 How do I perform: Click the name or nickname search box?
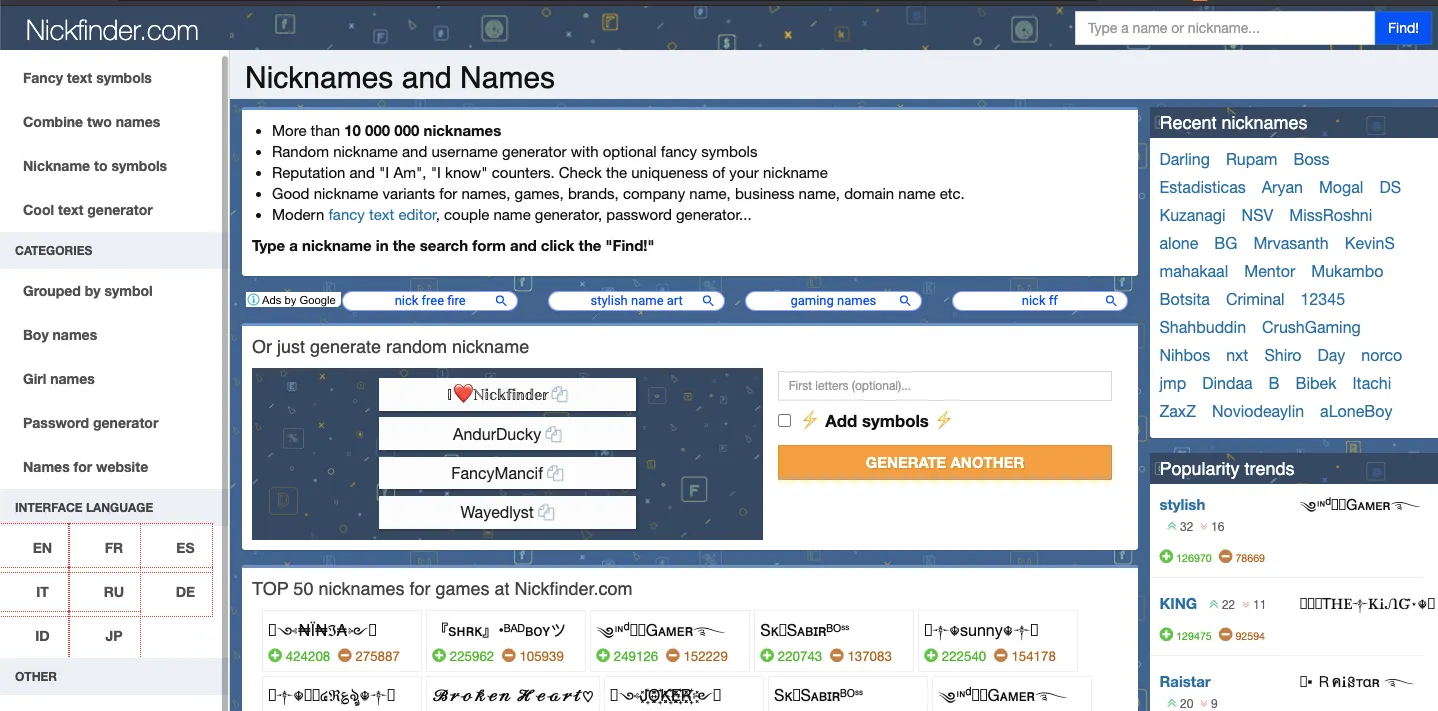(1224, 28)
